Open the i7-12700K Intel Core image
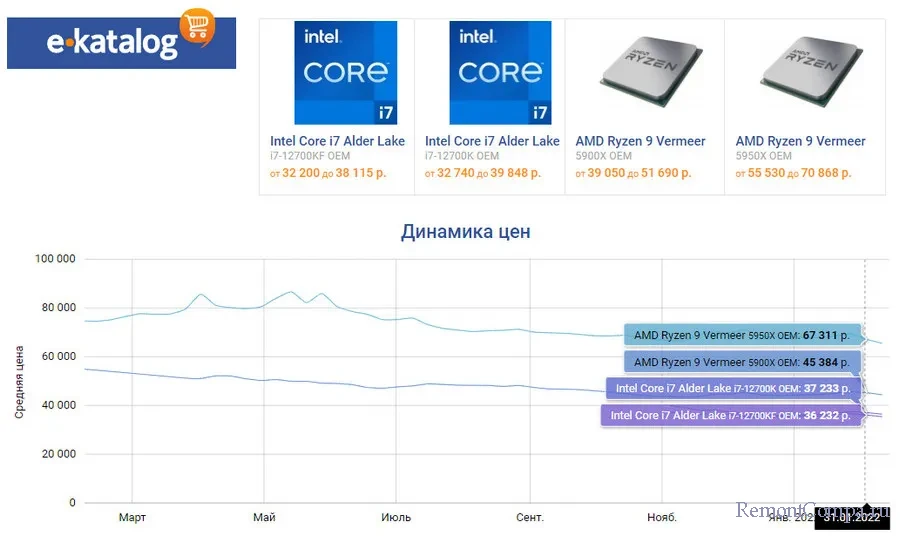Image resolution: width=900 pixels, height=543 pixels. [500, 73]
